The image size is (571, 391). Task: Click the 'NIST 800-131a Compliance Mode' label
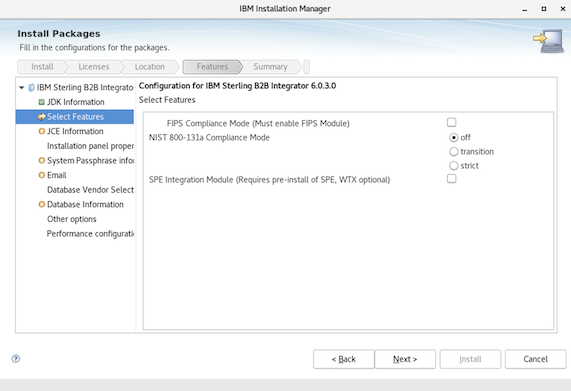(x=209, y=138)
